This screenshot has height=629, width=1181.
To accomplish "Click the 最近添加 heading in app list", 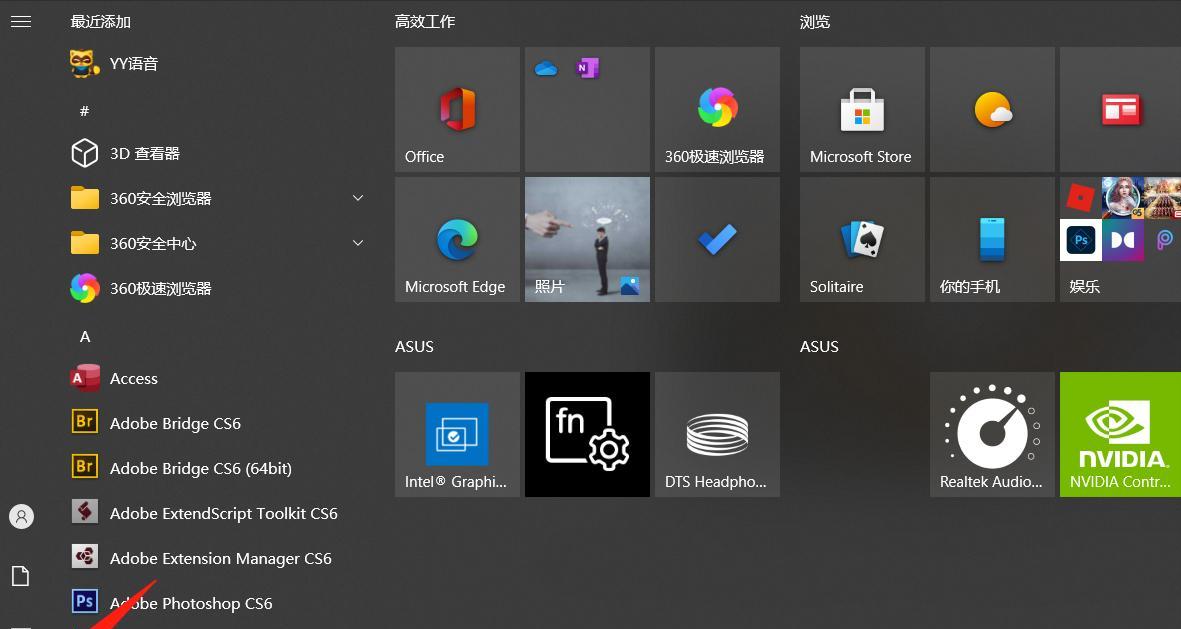I will pos(101,22).
